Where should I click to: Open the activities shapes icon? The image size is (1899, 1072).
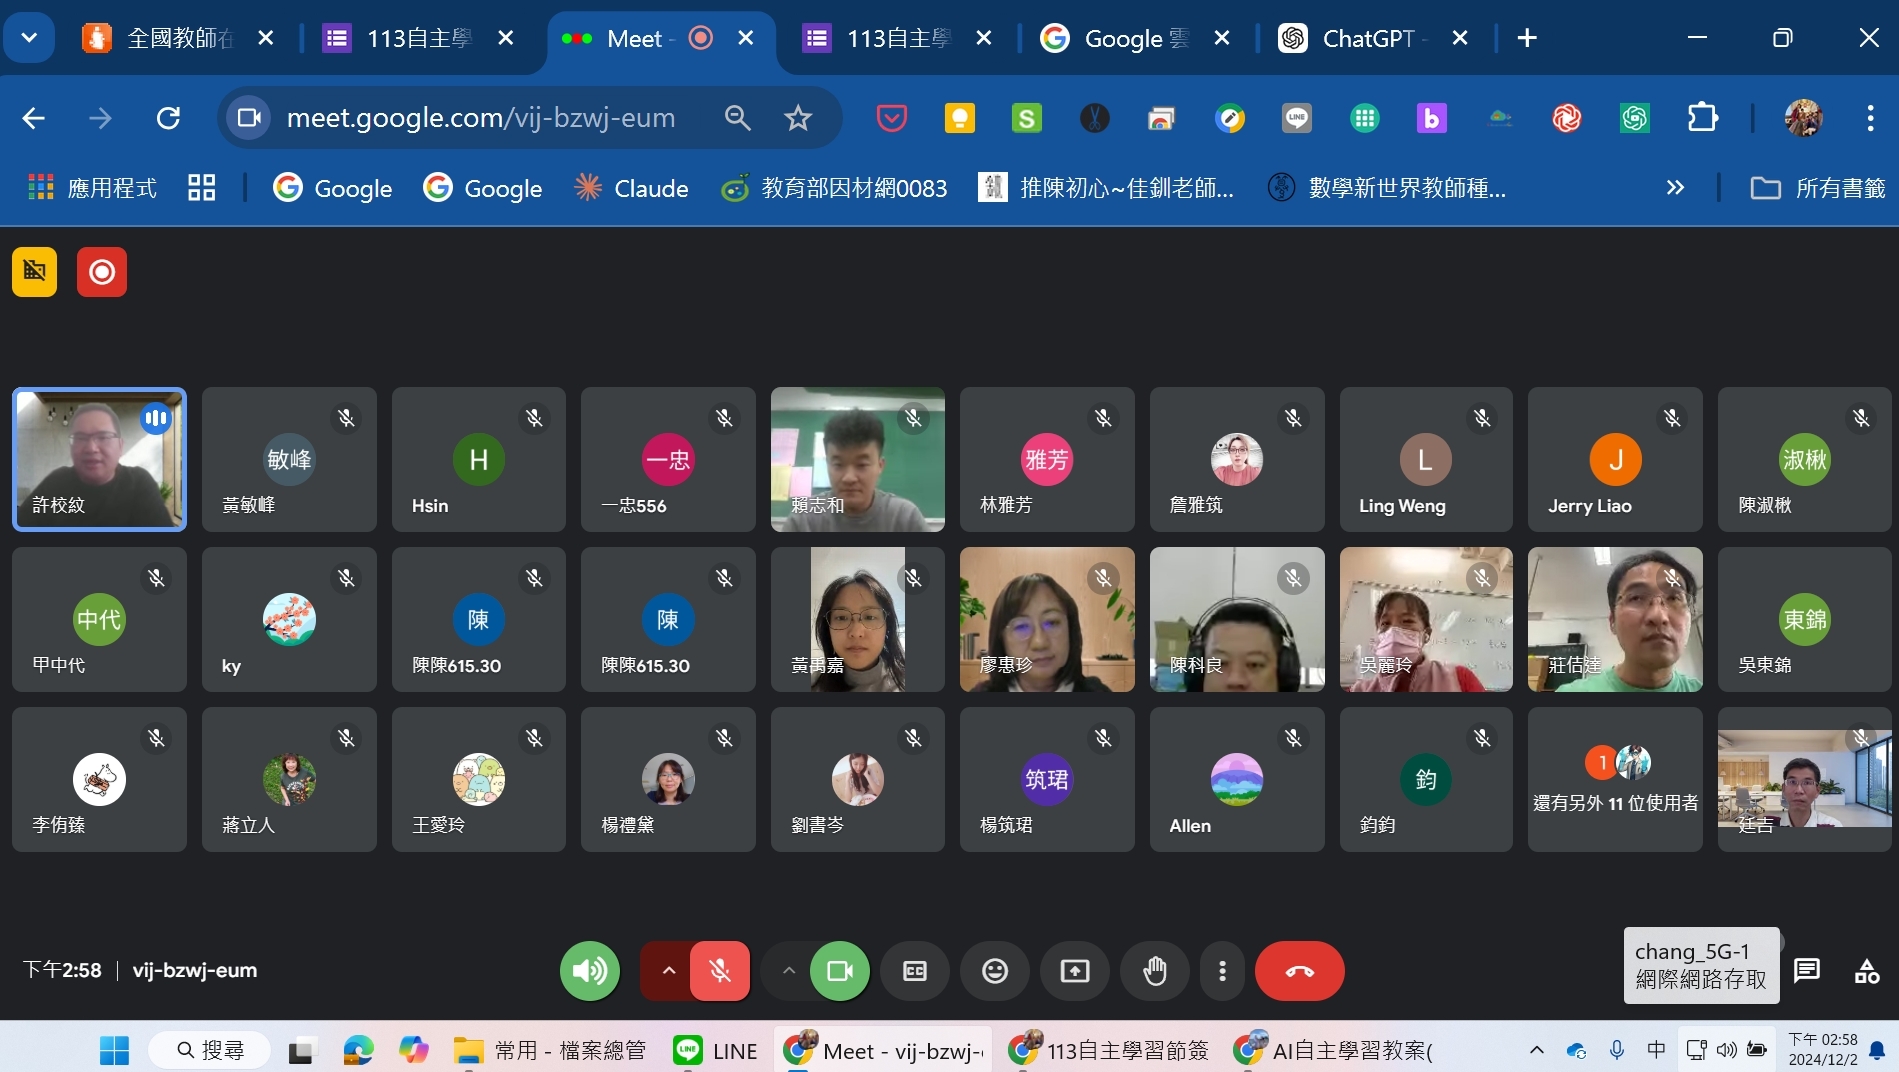pos(1866,970)
